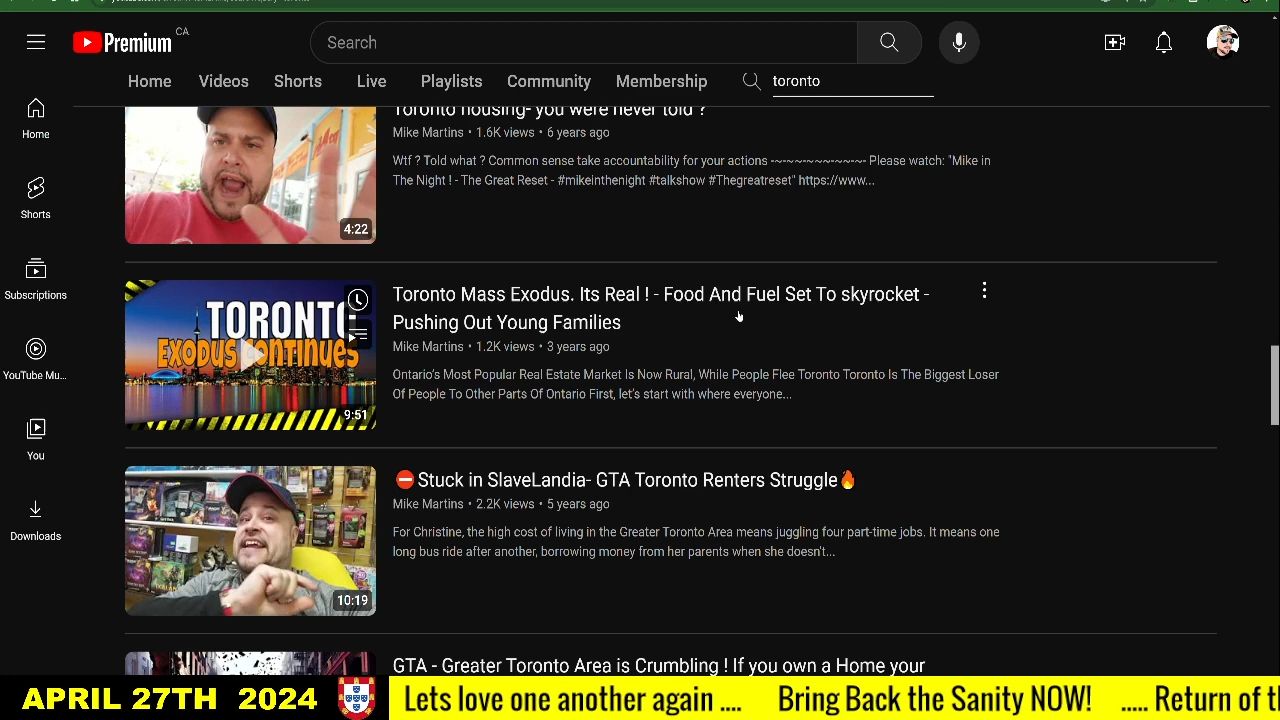Add Toronto Exodus video to Watch Later
The width and height of the screenshot is (1280, 720).
[357, 300]
